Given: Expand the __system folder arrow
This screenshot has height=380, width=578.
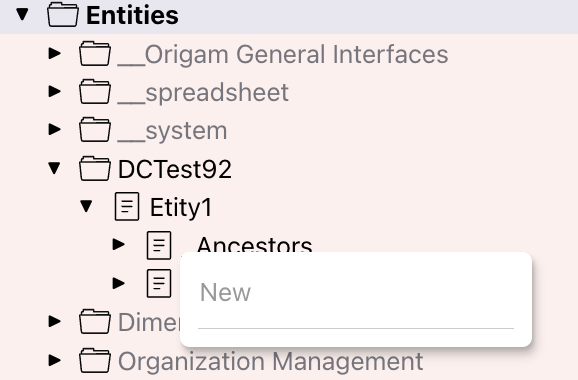Looking at the screenshot, I should [x=55, y=129].
